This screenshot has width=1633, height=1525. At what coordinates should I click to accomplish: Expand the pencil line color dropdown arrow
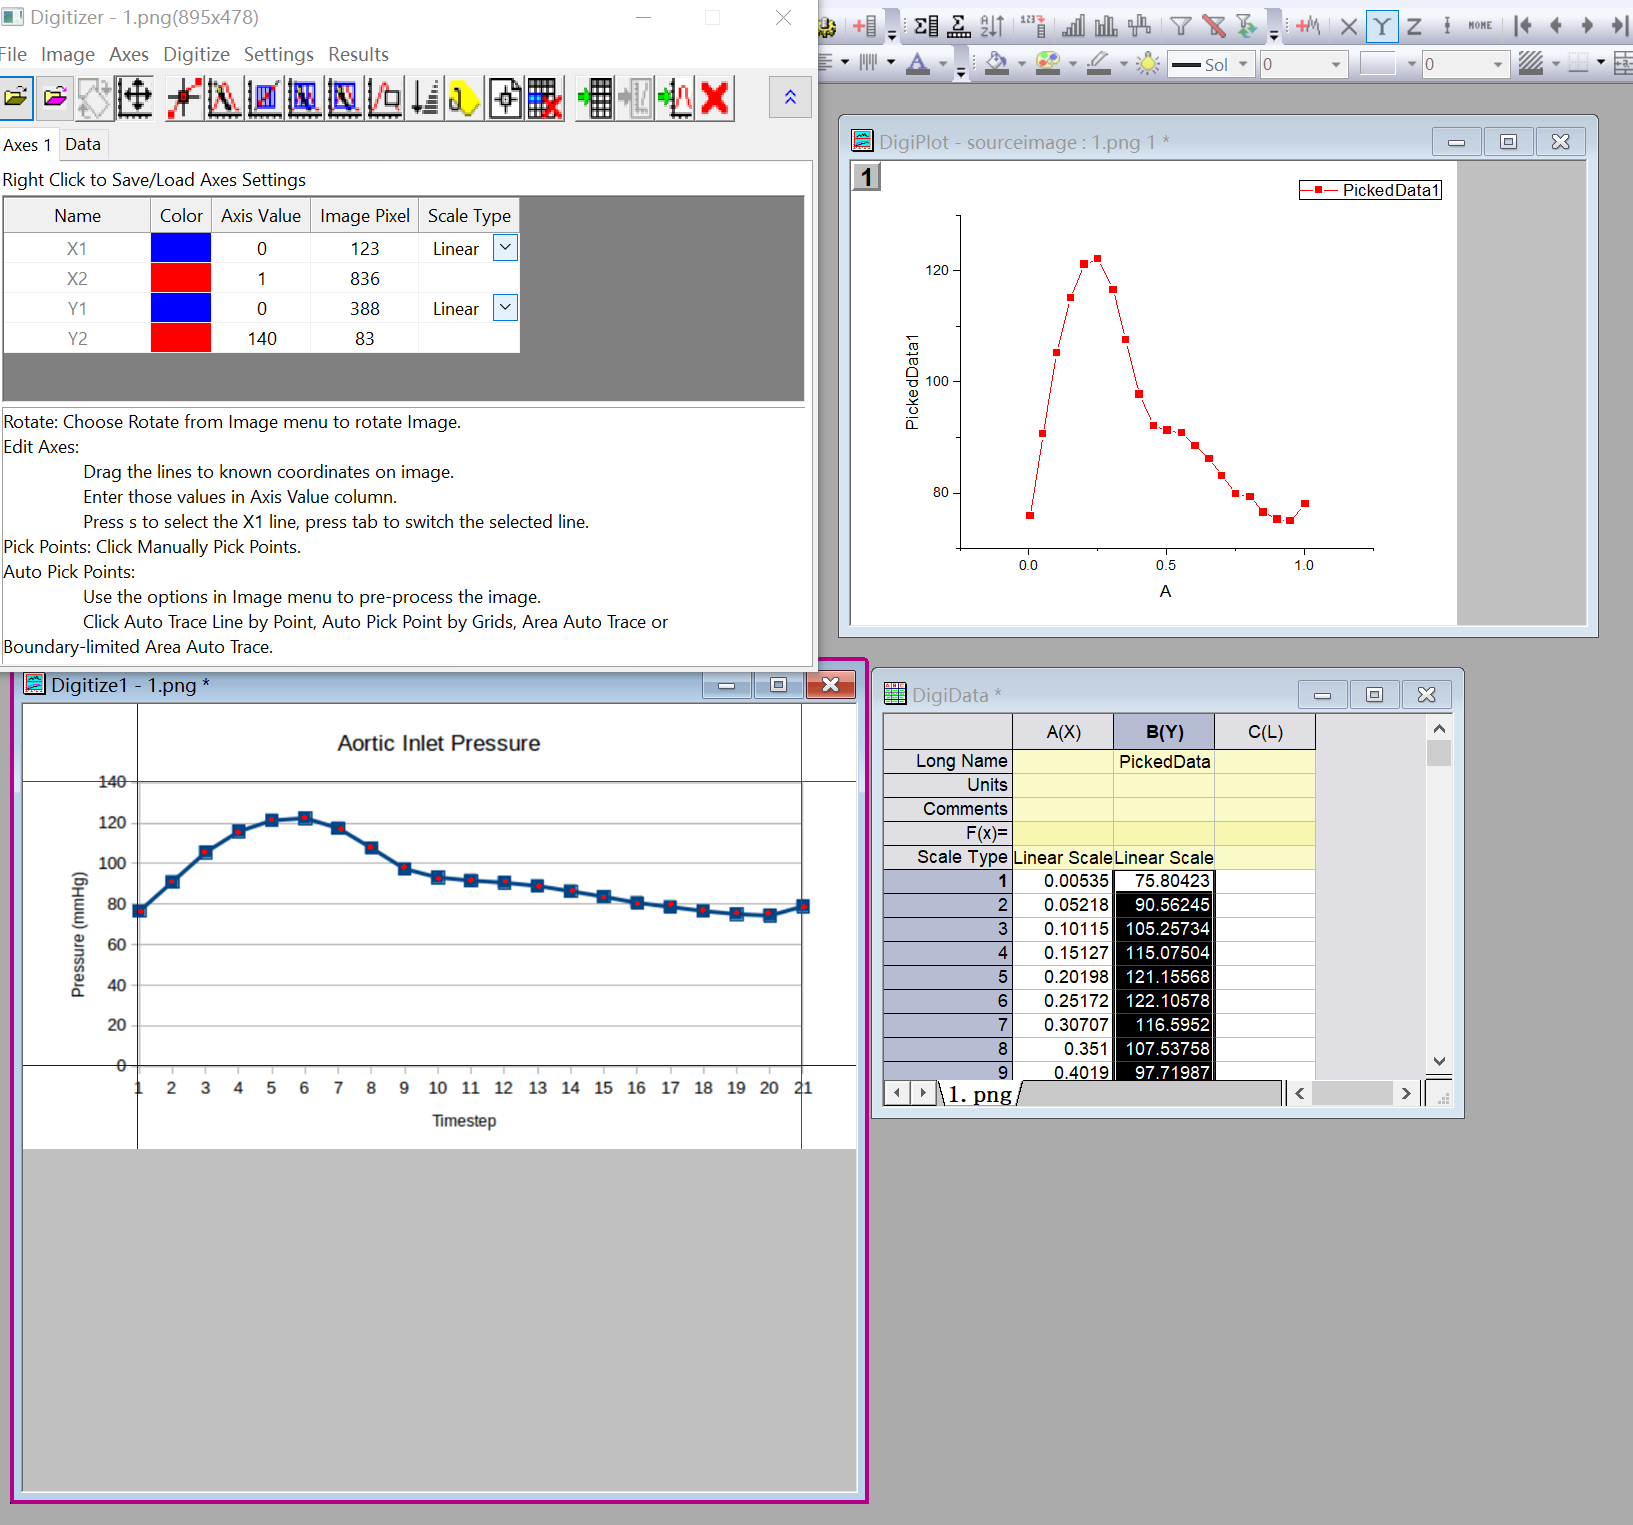pos(1124,64)
